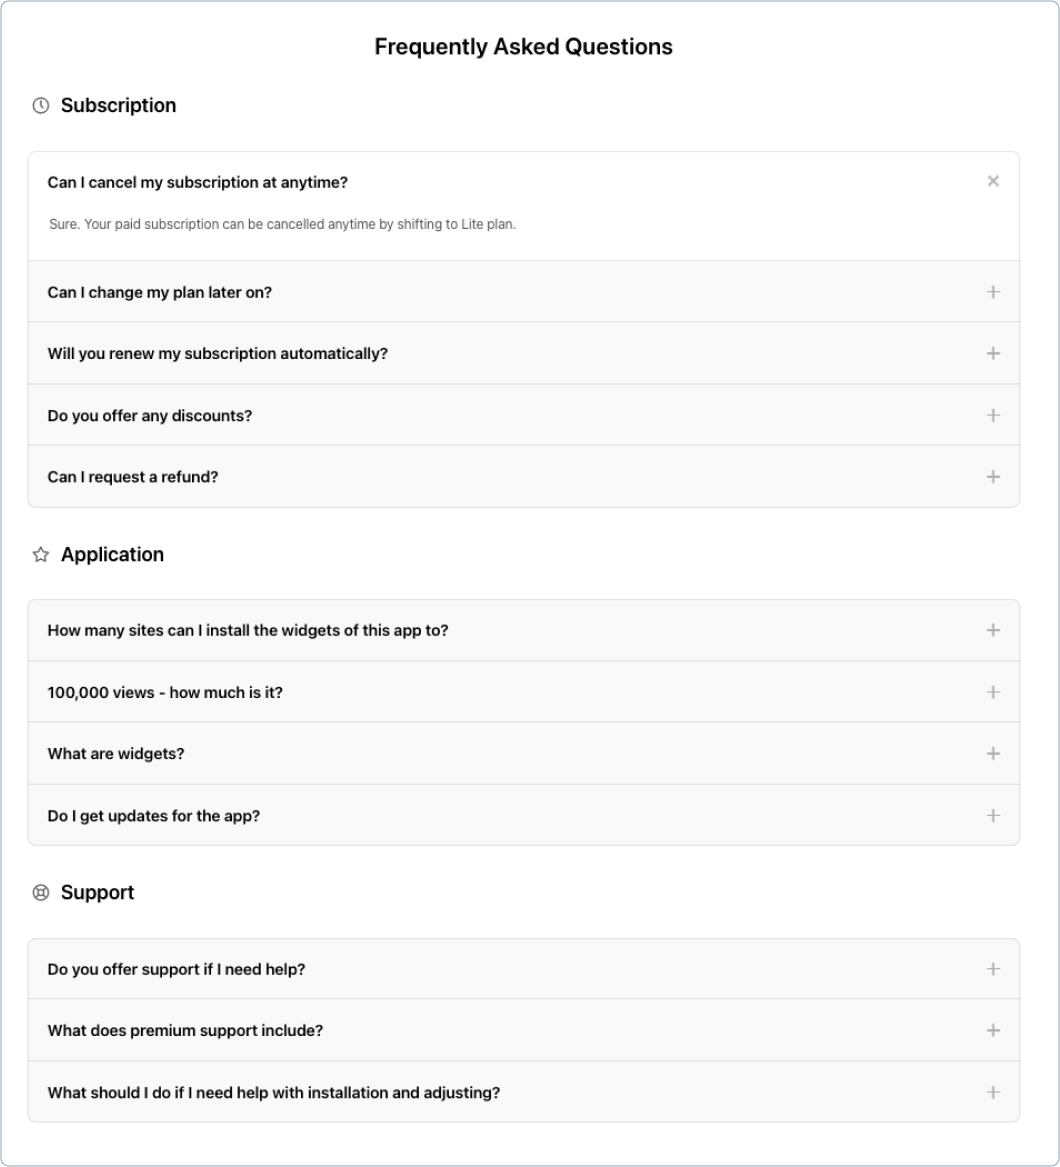Select the Subscription section heading

(119, 105)
